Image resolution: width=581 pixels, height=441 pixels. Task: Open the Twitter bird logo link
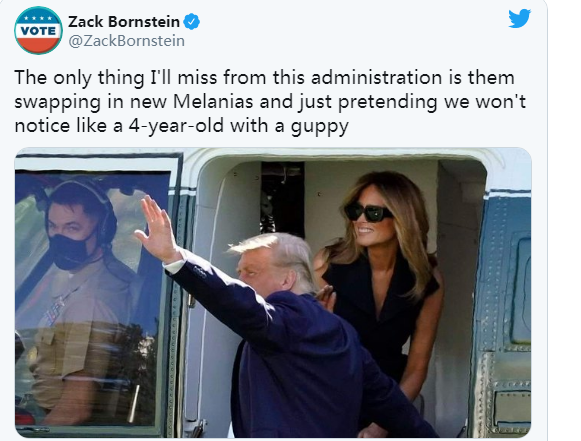point(519,18)
